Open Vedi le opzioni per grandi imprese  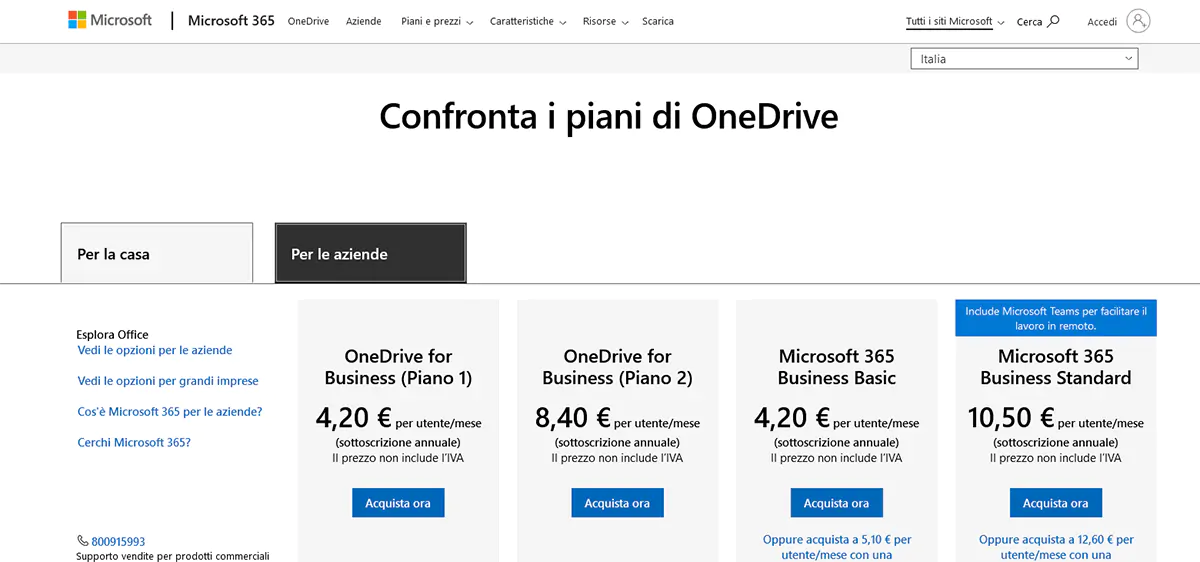click(168, 381)
